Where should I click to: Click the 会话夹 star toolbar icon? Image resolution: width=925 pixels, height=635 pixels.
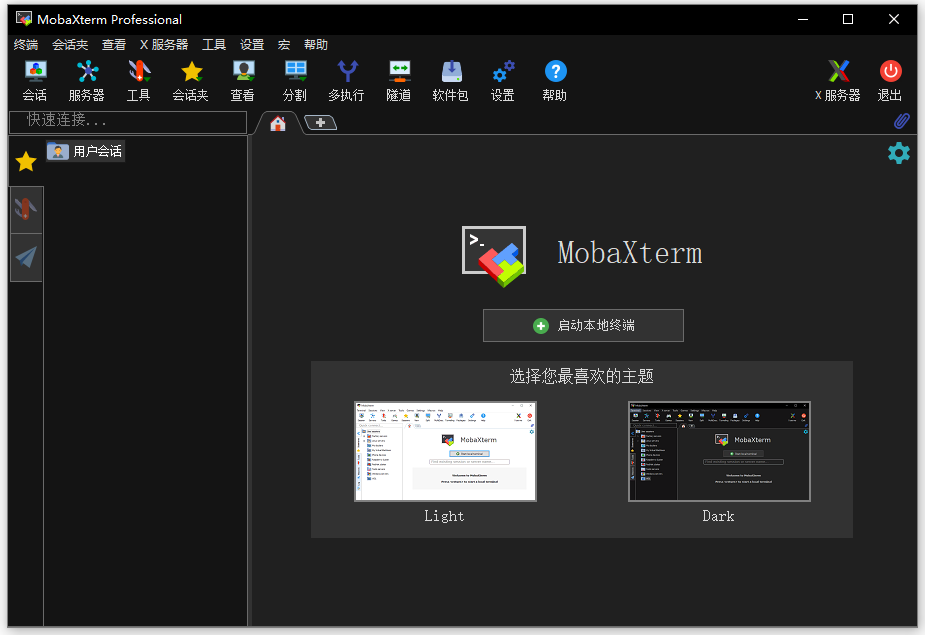[191, 81]
